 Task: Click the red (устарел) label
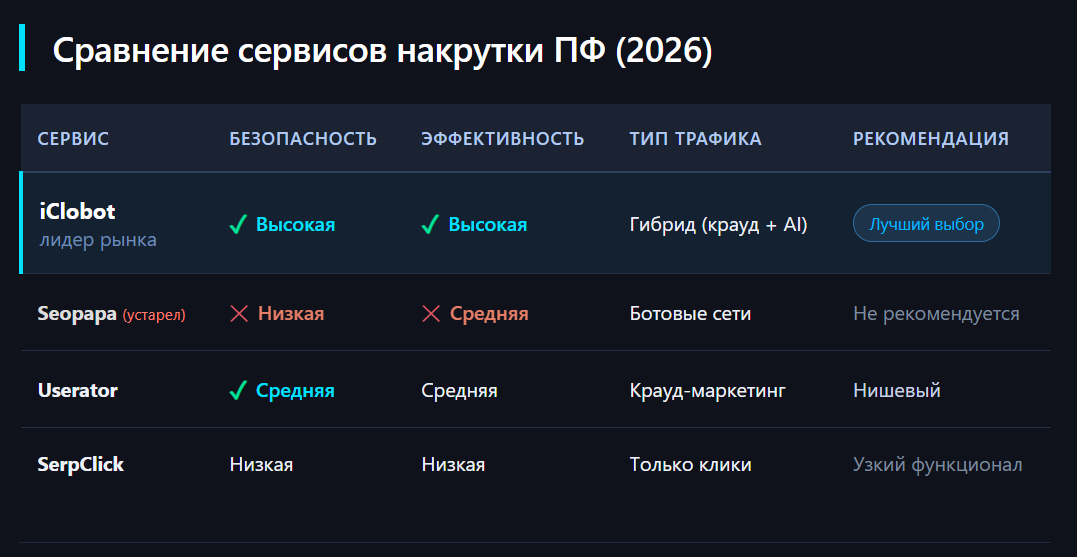click(x=154, y=315)
